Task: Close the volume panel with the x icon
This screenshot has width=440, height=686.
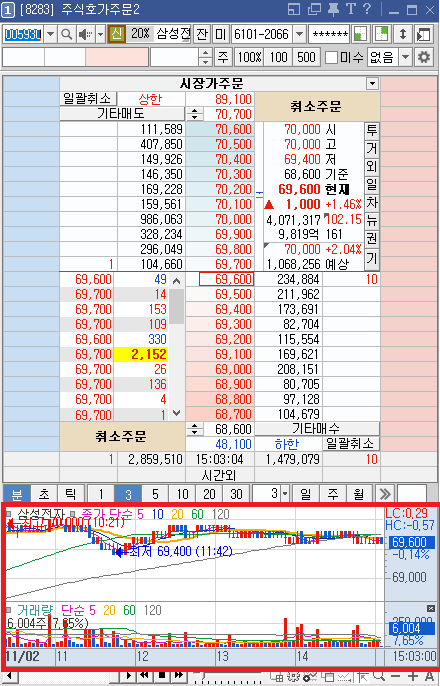Action: point(431,608)
